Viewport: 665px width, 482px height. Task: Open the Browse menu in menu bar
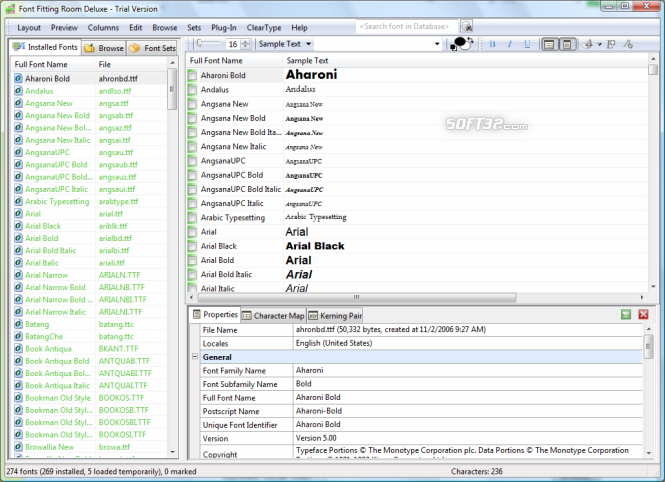[165, 28]
